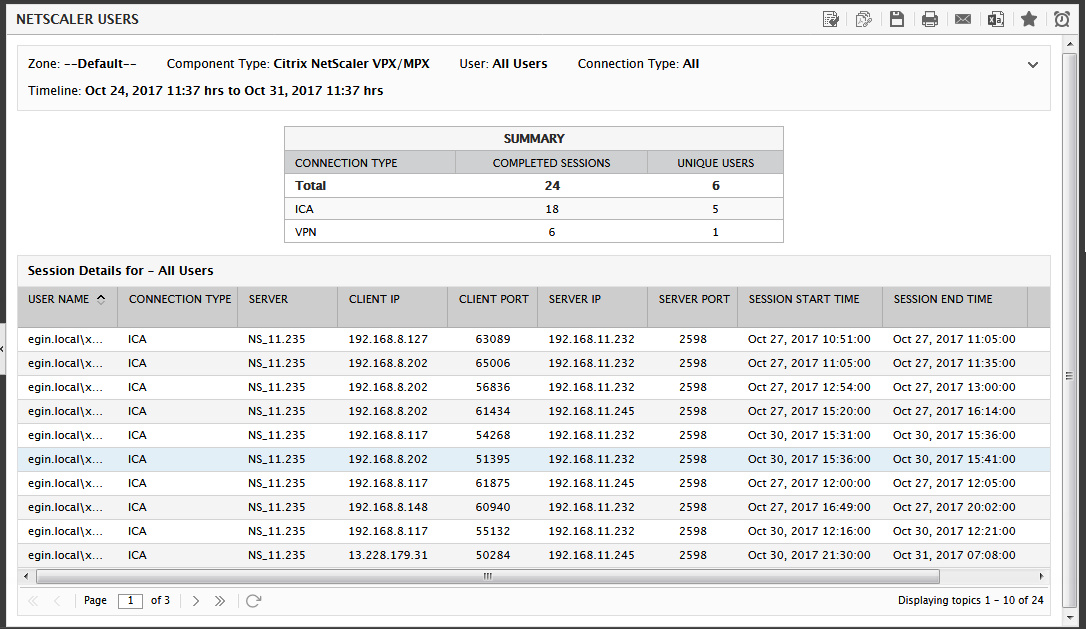The width and height of the screenshot is (1086, 629).
Task: Click end time Oct 27, 2017 16:14:00
Action: coord(954,411)
